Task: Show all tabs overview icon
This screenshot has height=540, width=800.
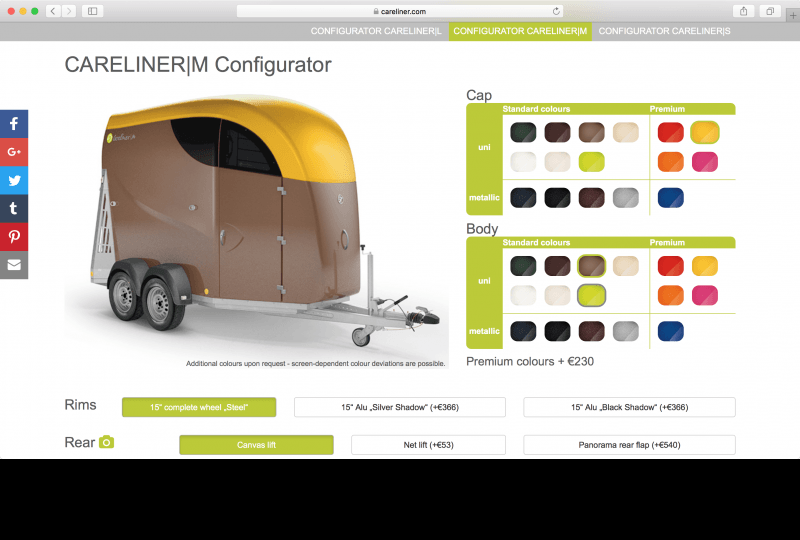Action: point(770,11)
